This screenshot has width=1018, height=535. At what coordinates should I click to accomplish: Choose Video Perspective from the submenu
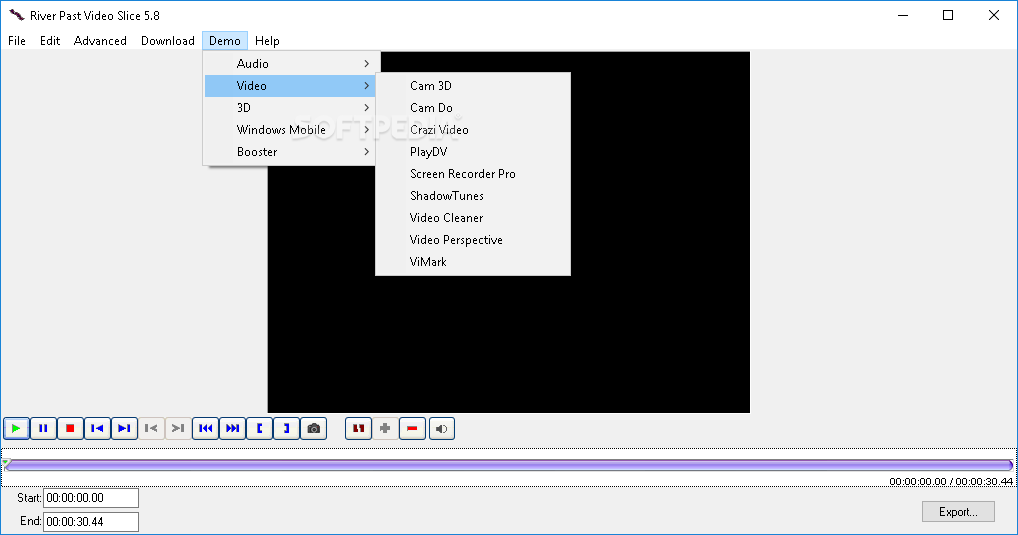tap(473, 240)
